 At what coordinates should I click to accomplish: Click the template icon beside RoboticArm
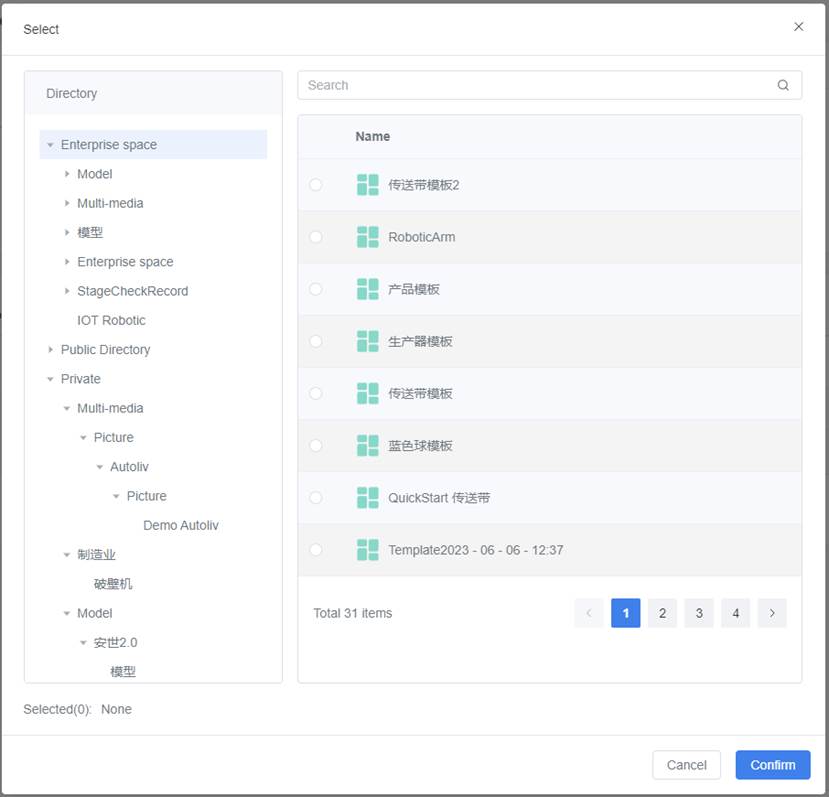coord(367,237)
